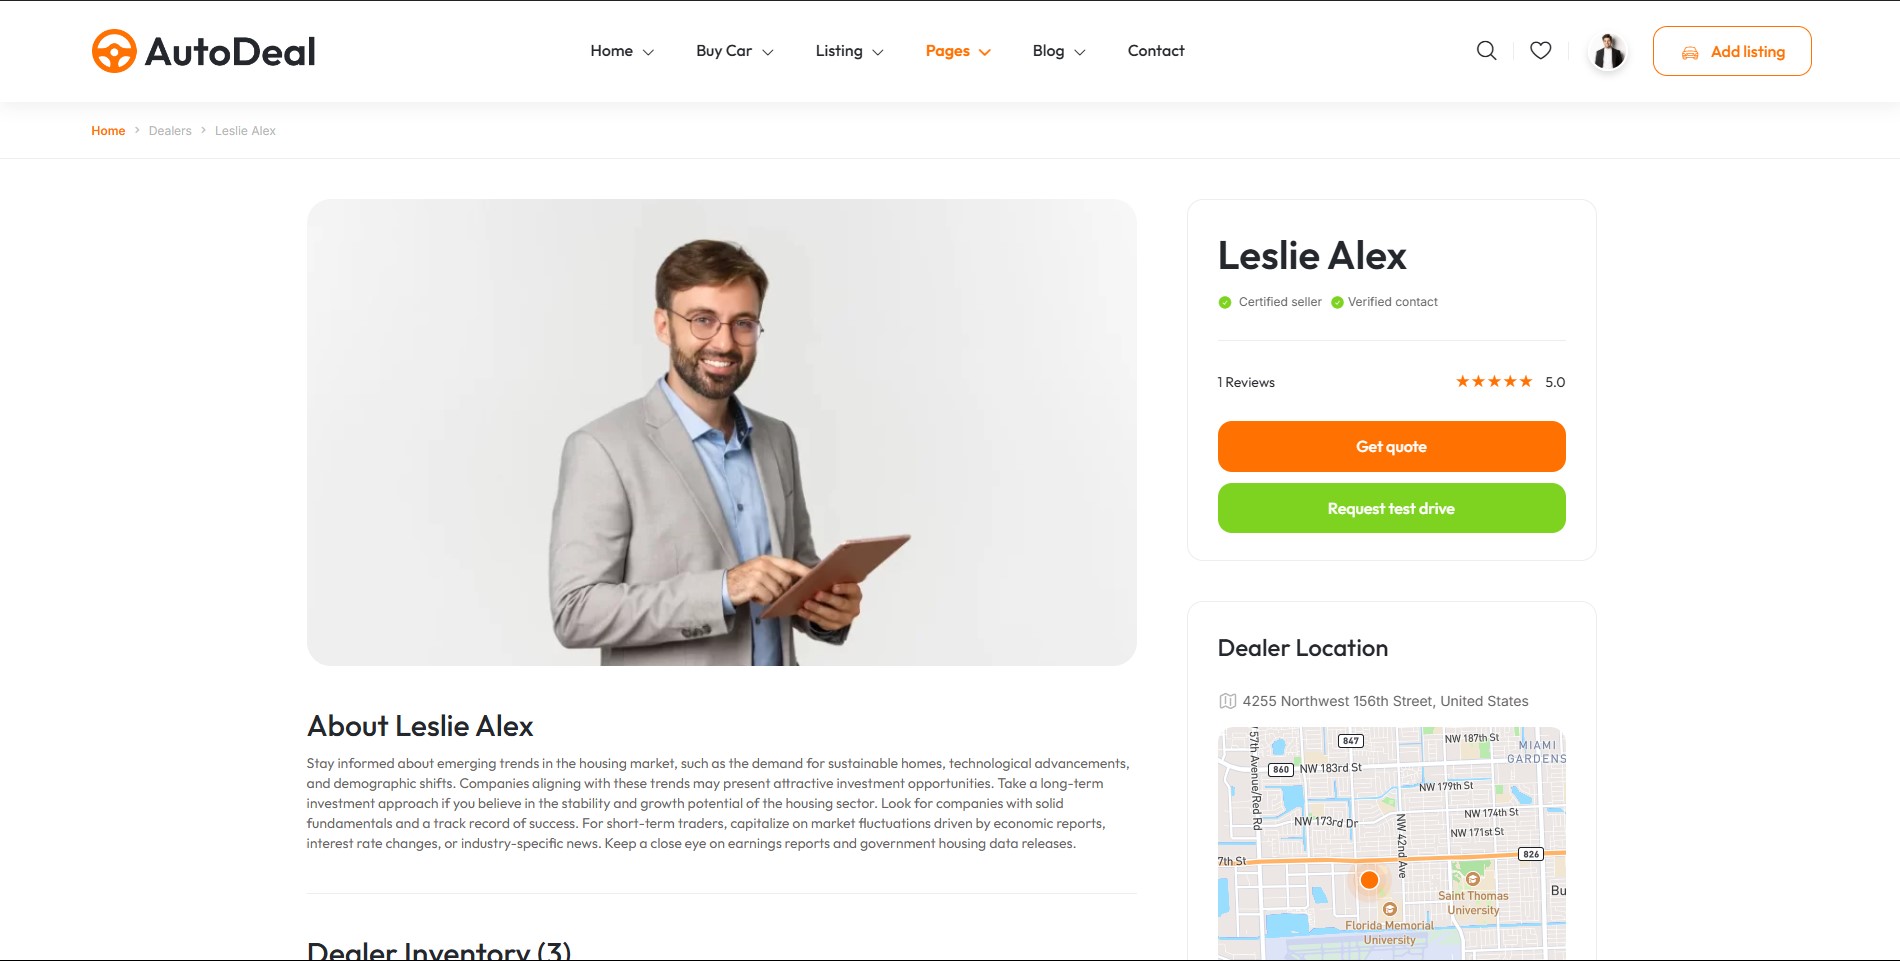This screenshot has width=1900, height=961.
Task: Click the Request test drive button
Action: (x=1391, y=508)
